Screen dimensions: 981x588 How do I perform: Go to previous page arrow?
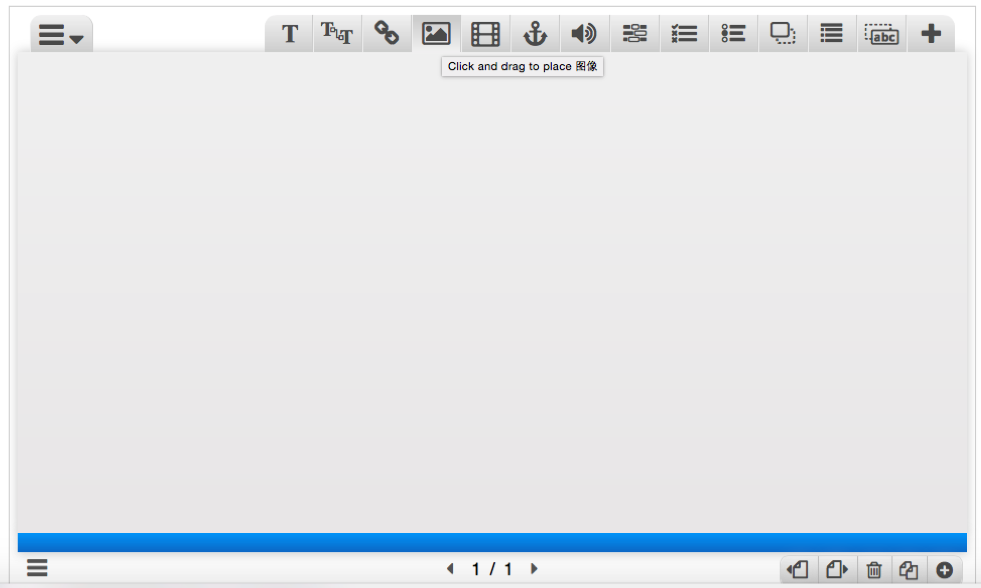[x=450, y=569]
